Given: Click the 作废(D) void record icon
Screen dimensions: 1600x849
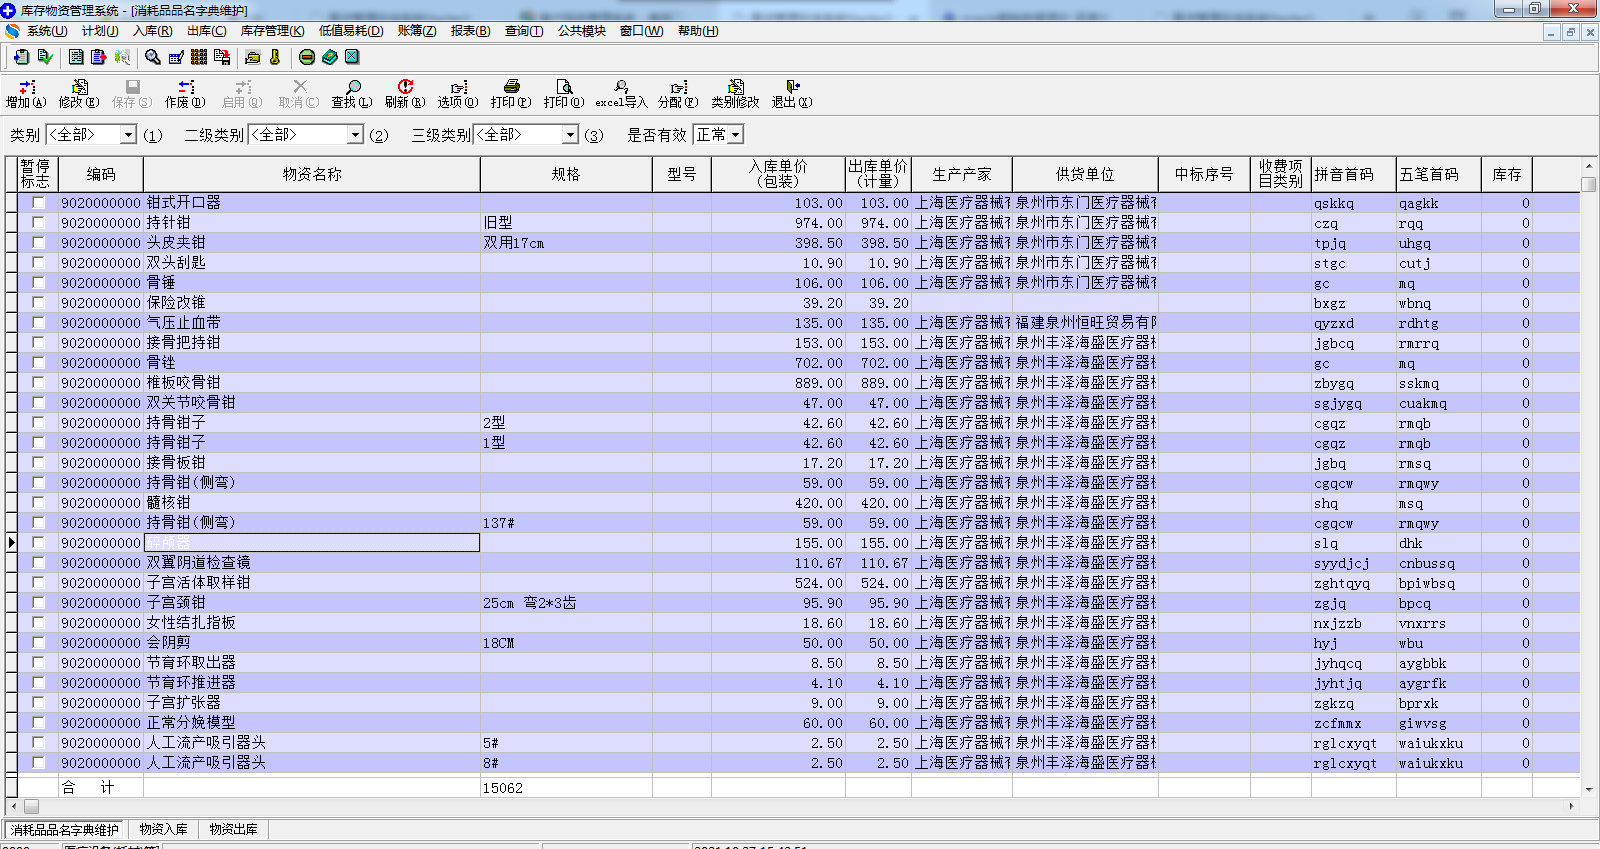Looking at the screenshot, I should (x=185, y=94).
